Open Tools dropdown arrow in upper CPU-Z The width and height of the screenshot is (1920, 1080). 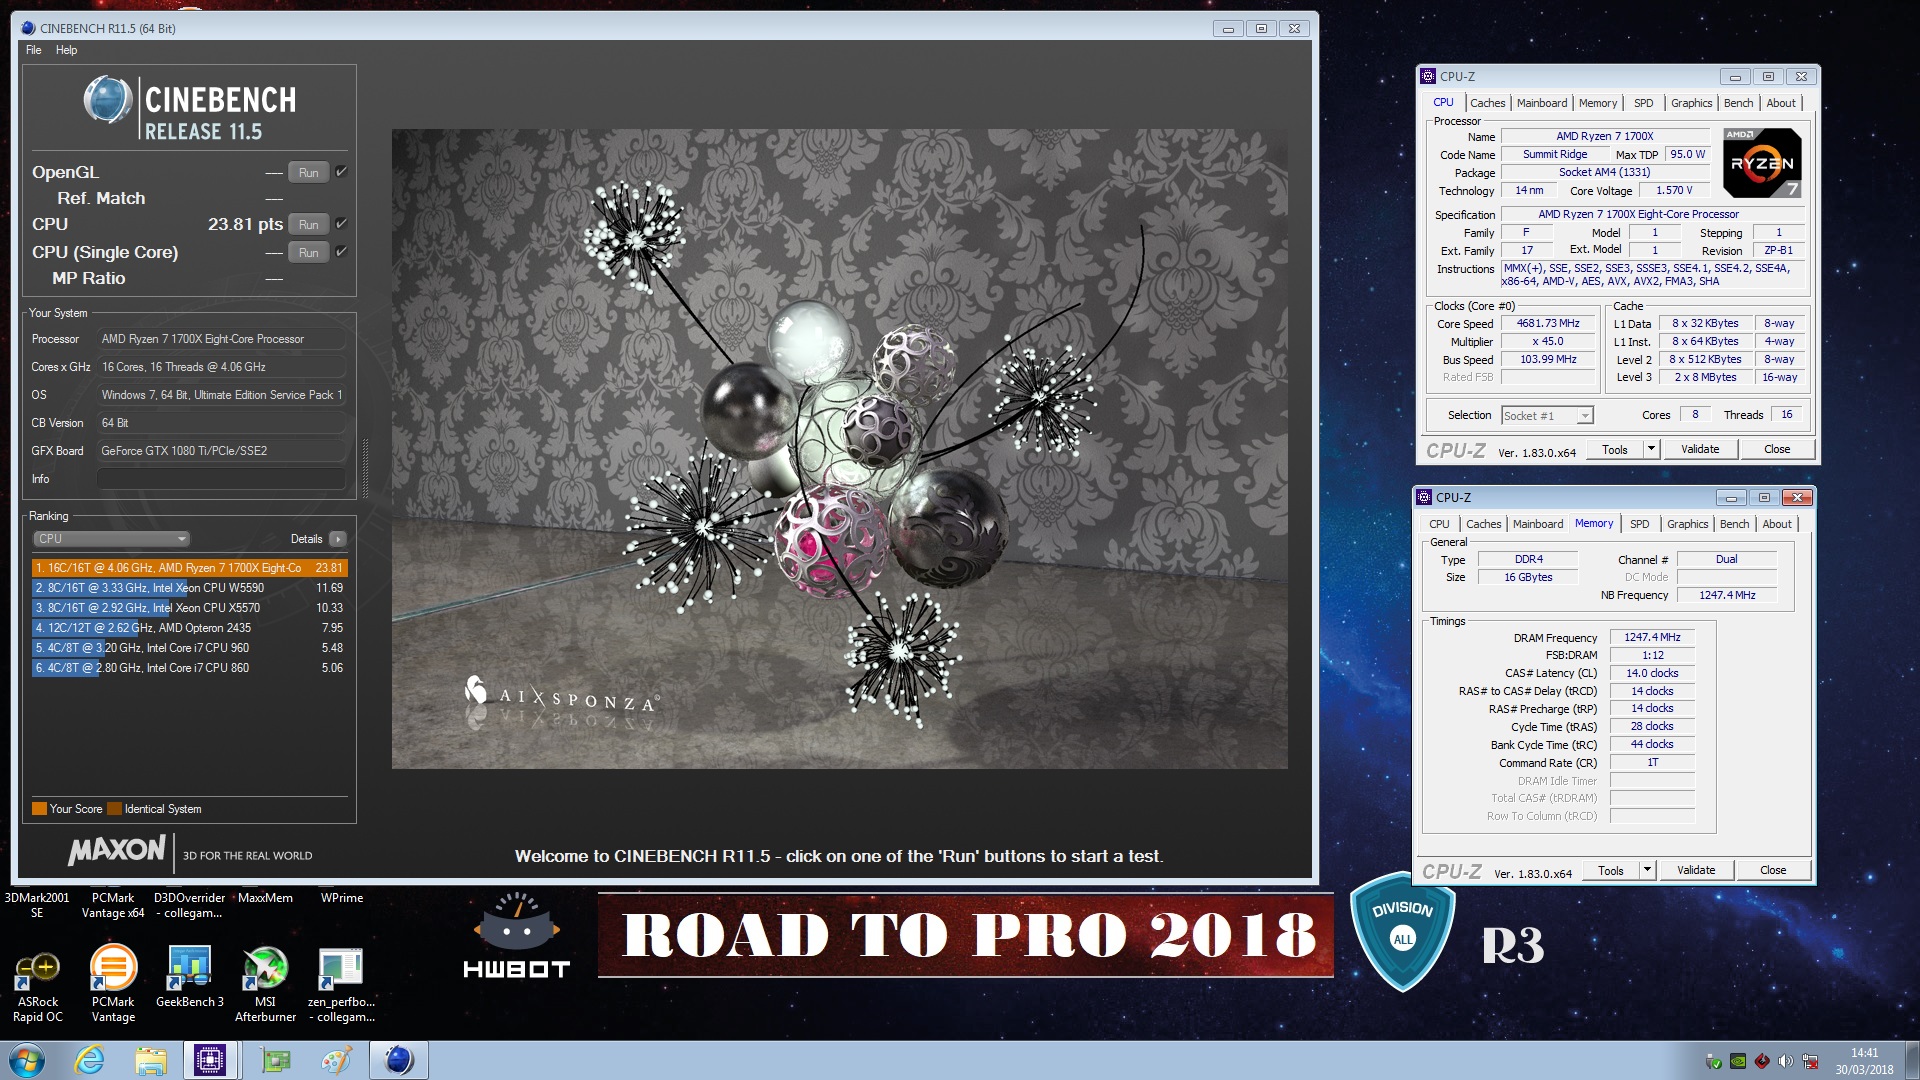pyautogui.click(x=1651, y=449)
